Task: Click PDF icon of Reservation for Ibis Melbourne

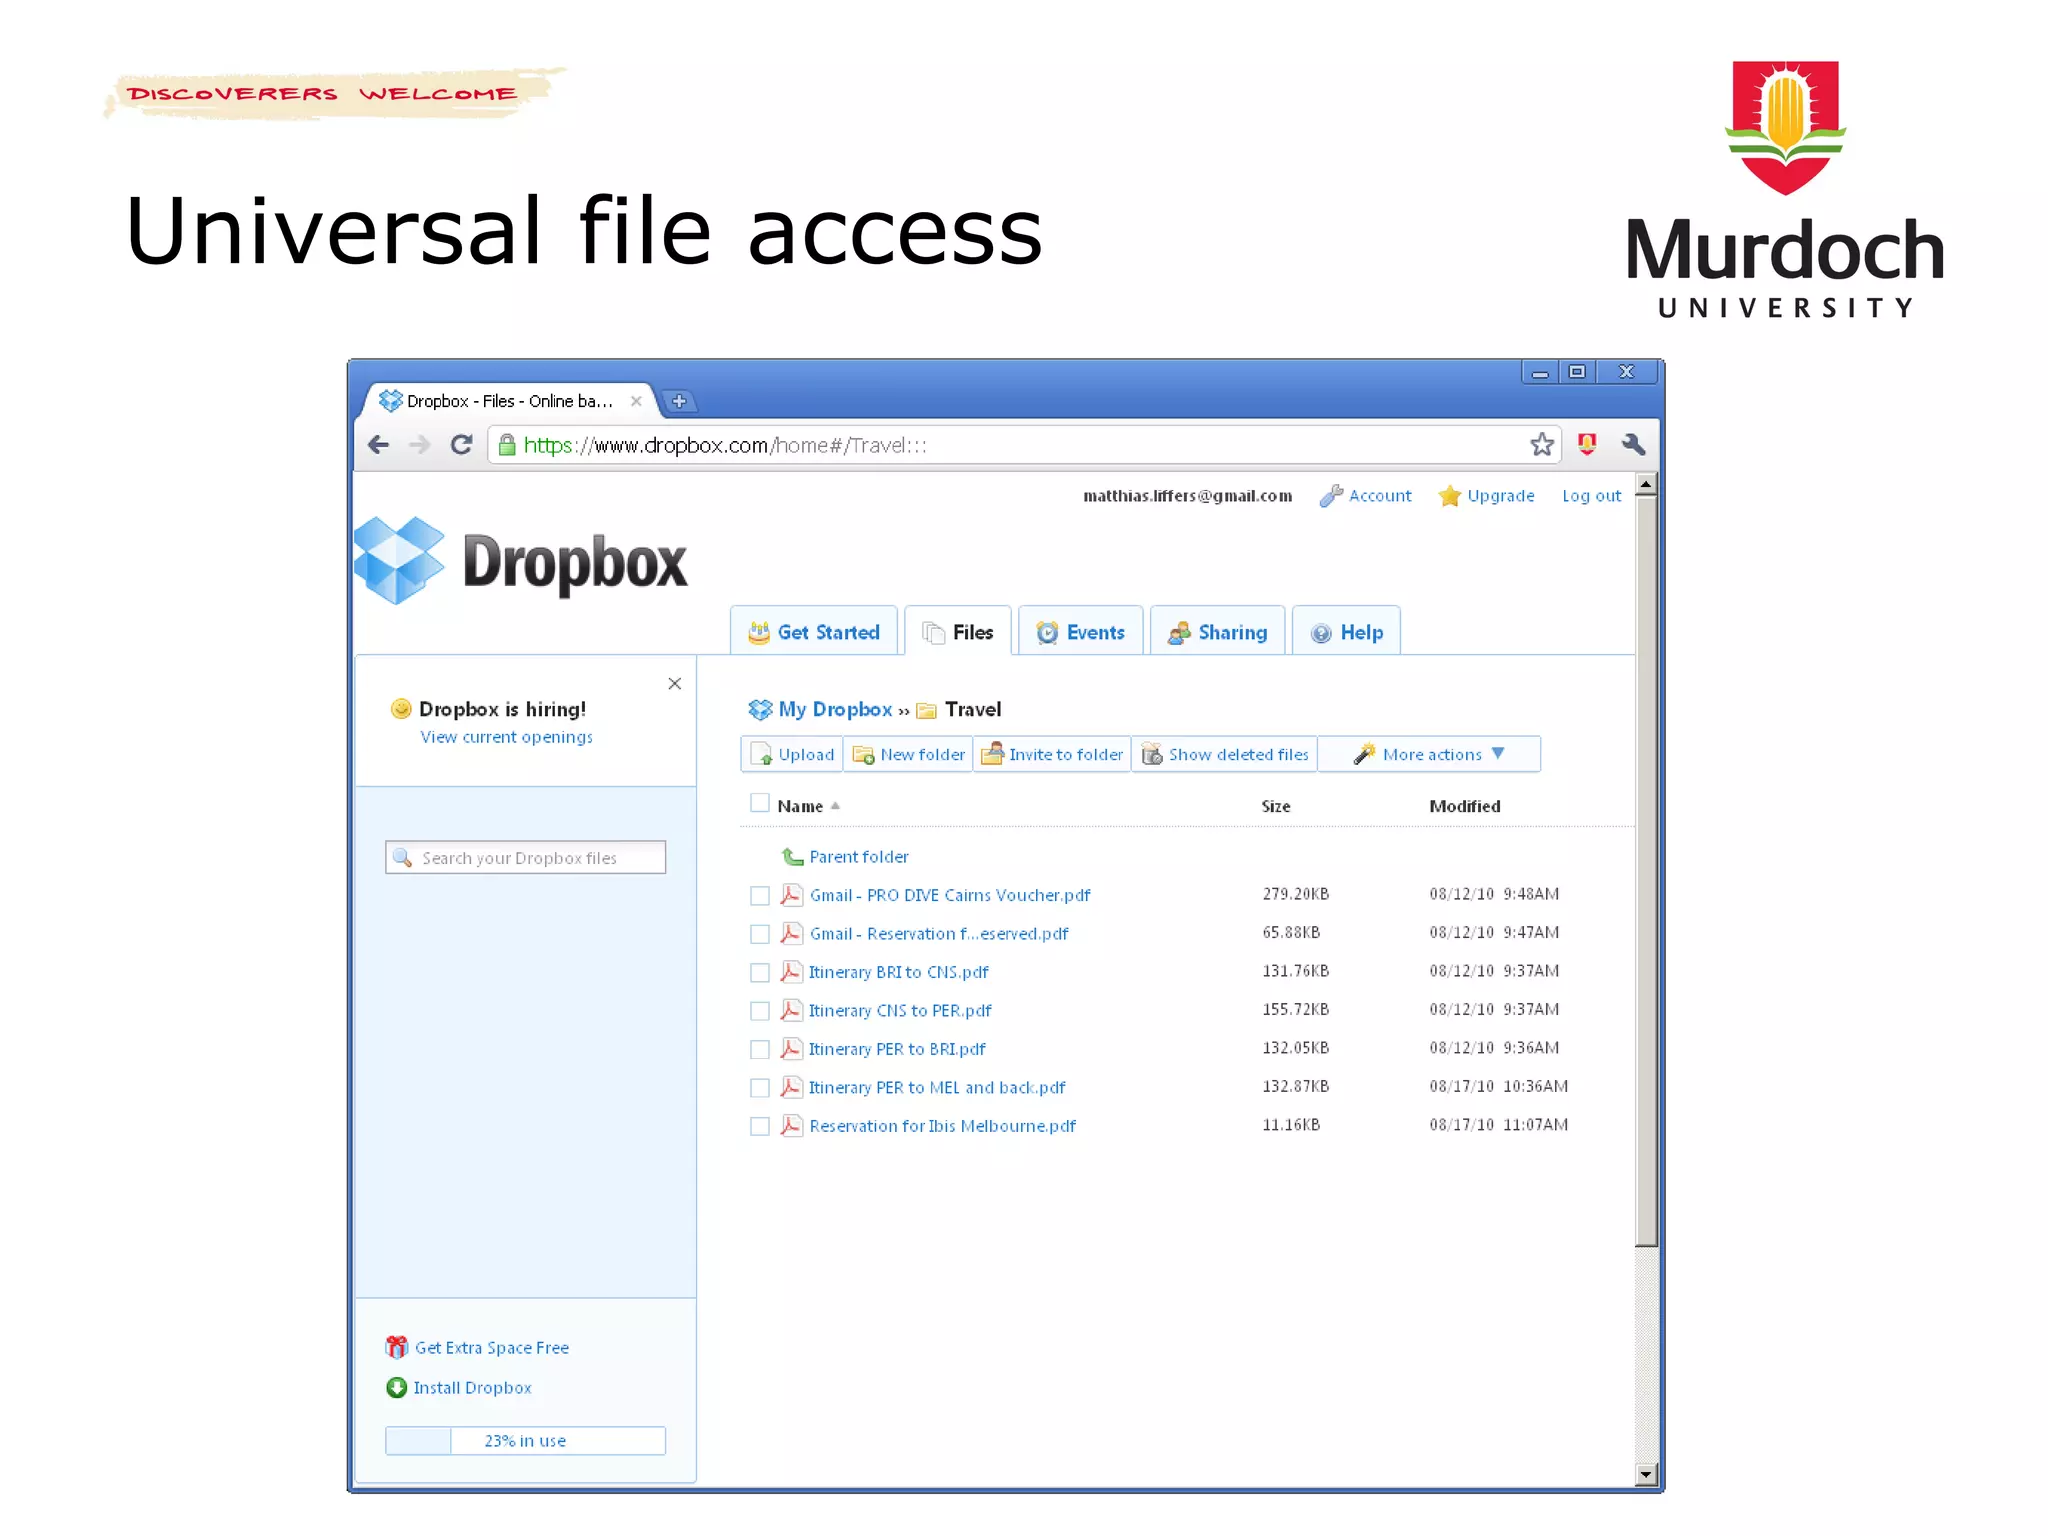Action: click(x=791, y=1126)
